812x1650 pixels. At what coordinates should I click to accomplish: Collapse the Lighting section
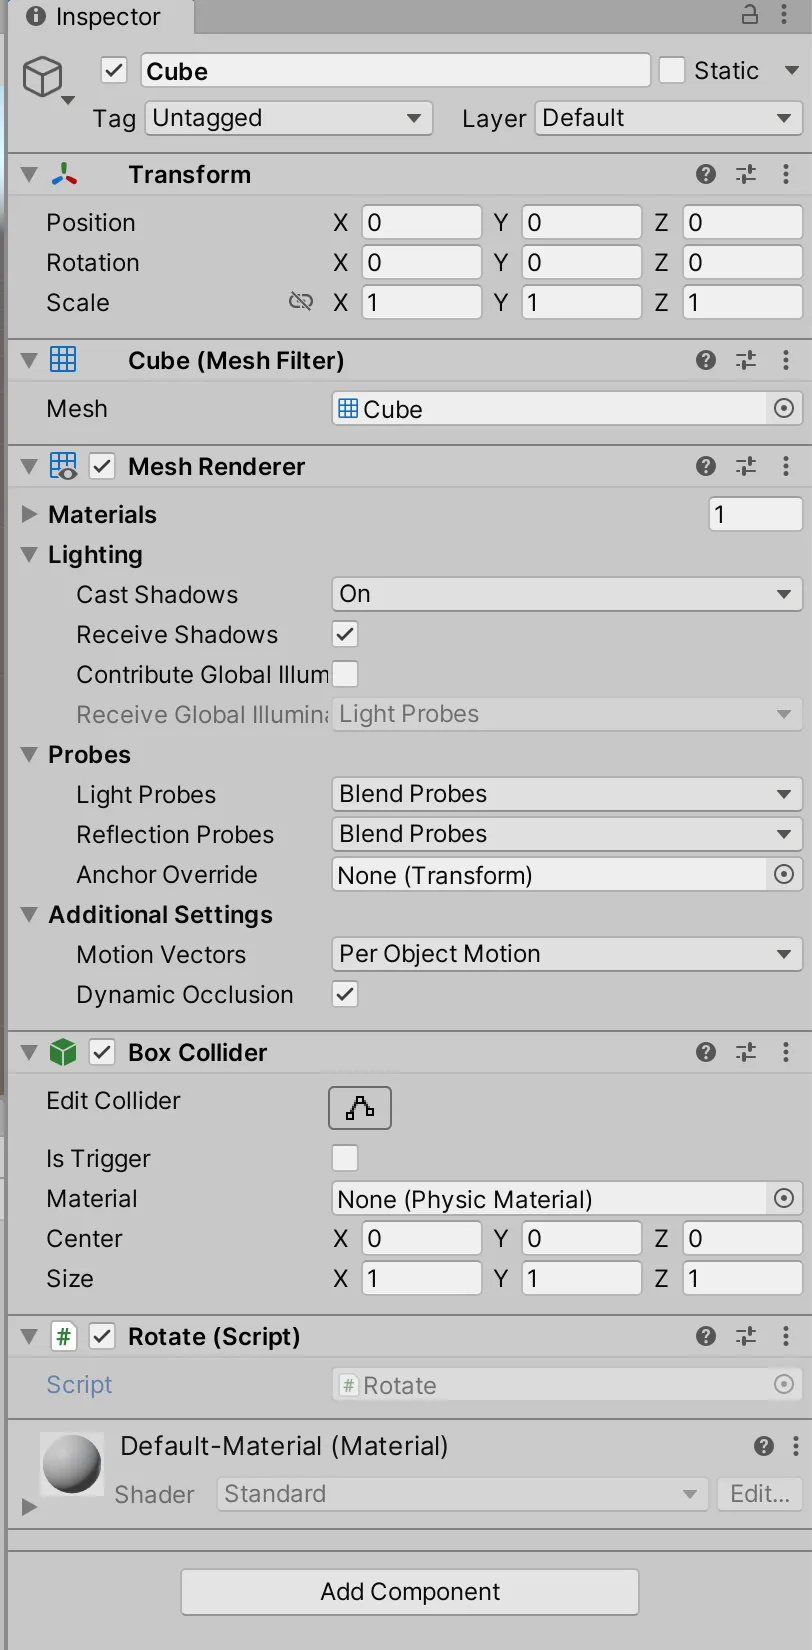click(x=28, y=555)
